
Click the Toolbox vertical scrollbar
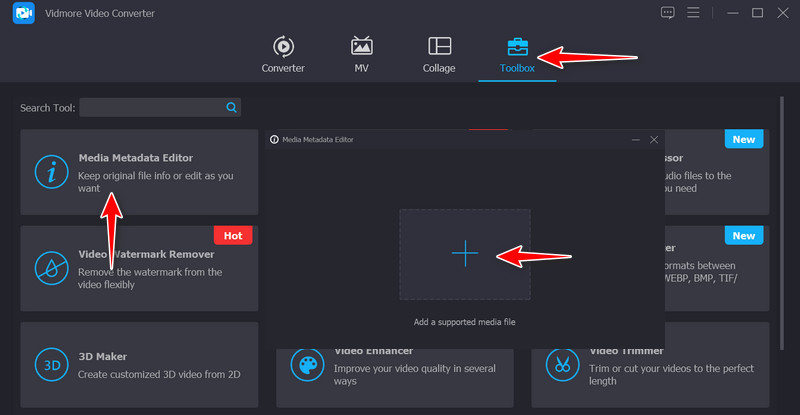click(782, 220)
